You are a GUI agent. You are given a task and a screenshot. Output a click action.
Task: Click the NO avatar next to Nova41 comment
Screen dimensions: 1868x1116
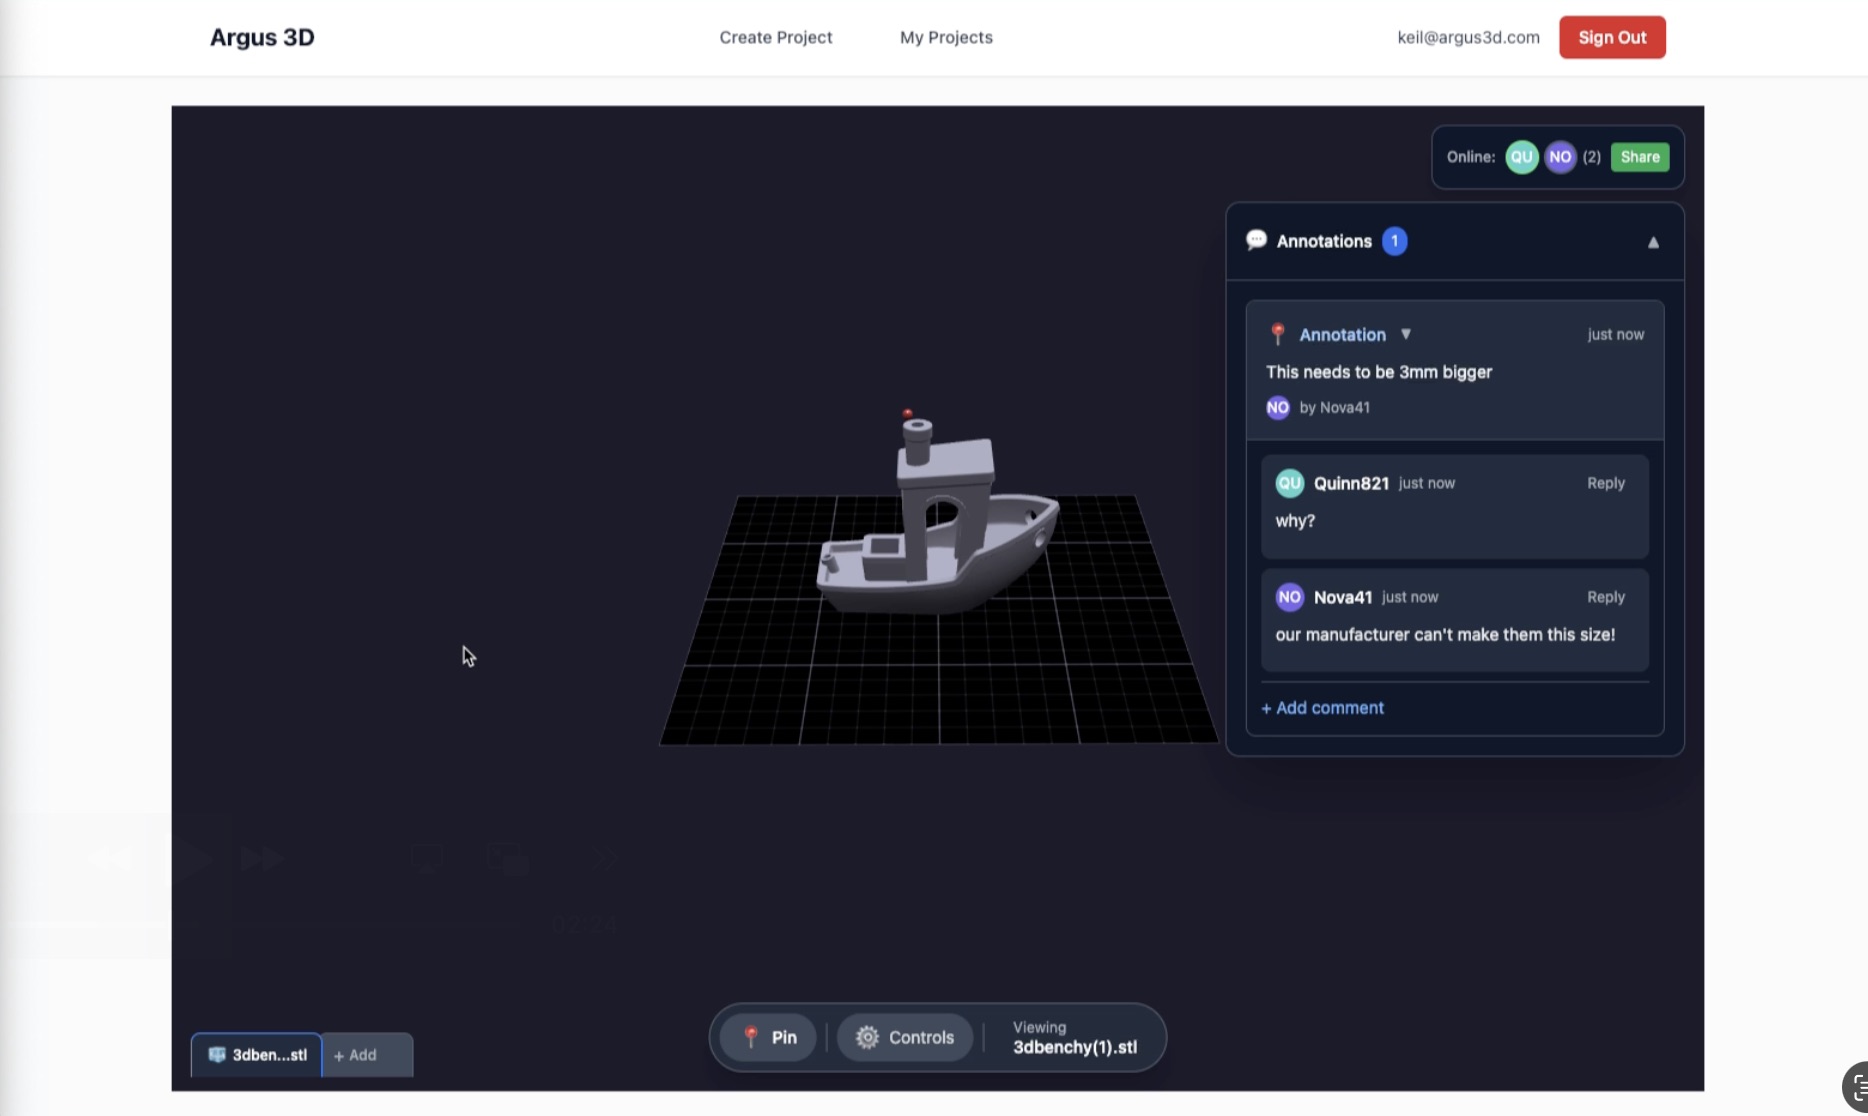coord(1289,597)
